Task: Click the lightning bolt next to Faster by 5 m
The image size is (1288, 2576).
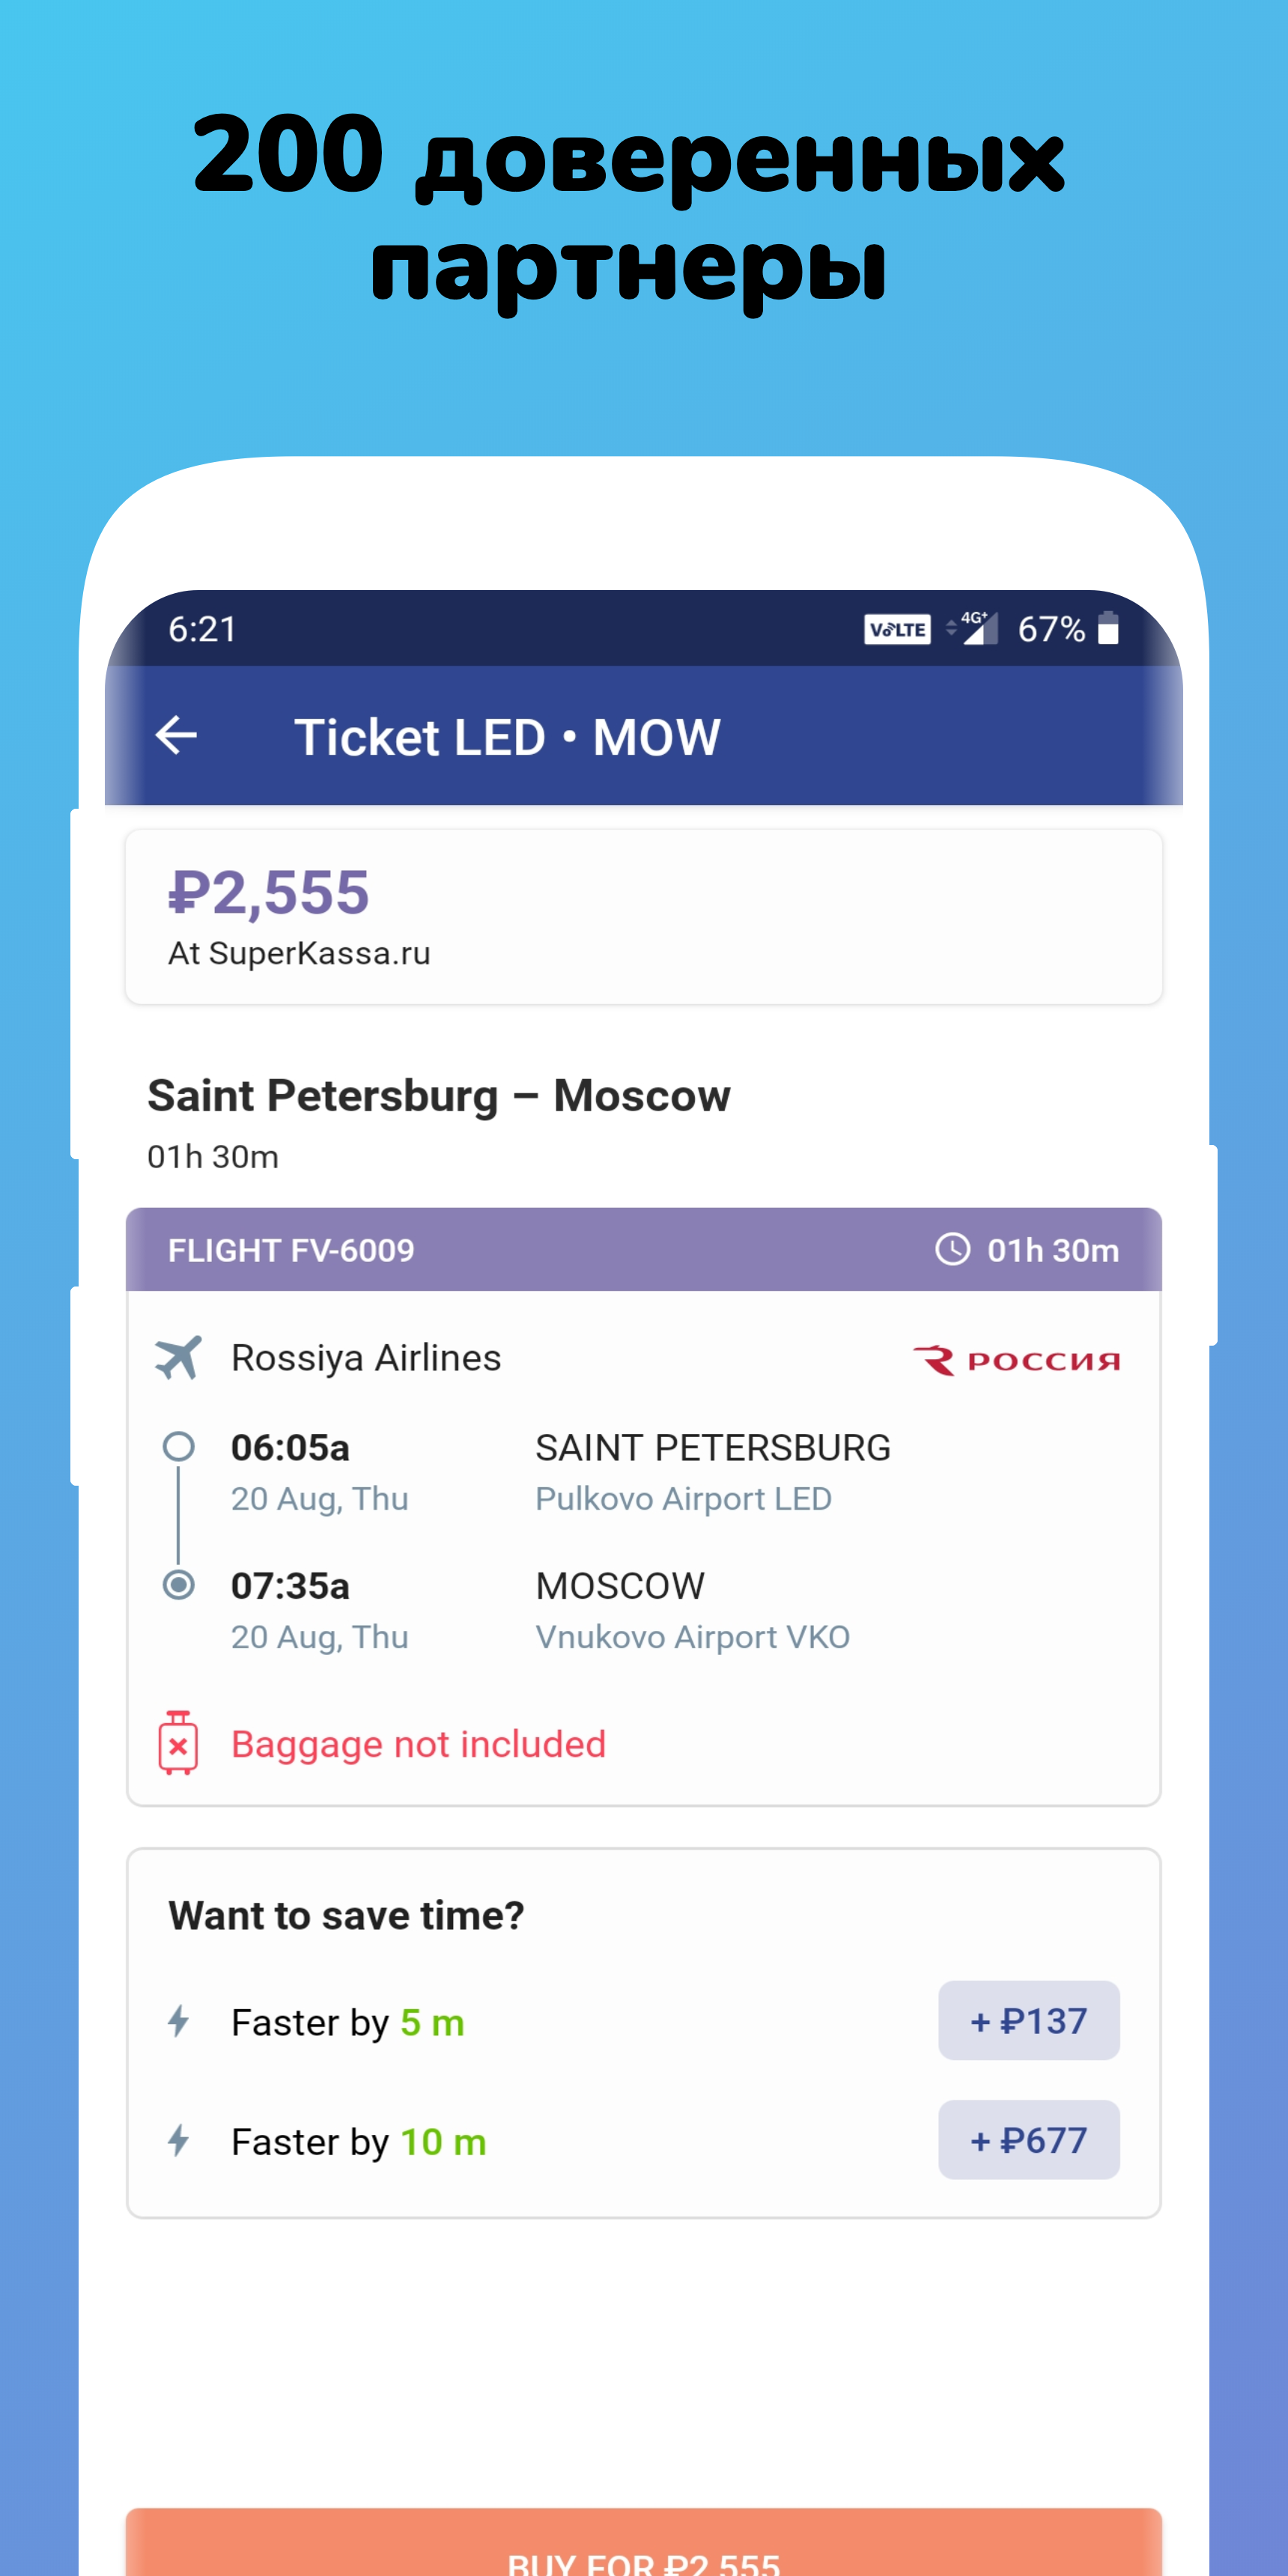Action: tap(178, 2021)
